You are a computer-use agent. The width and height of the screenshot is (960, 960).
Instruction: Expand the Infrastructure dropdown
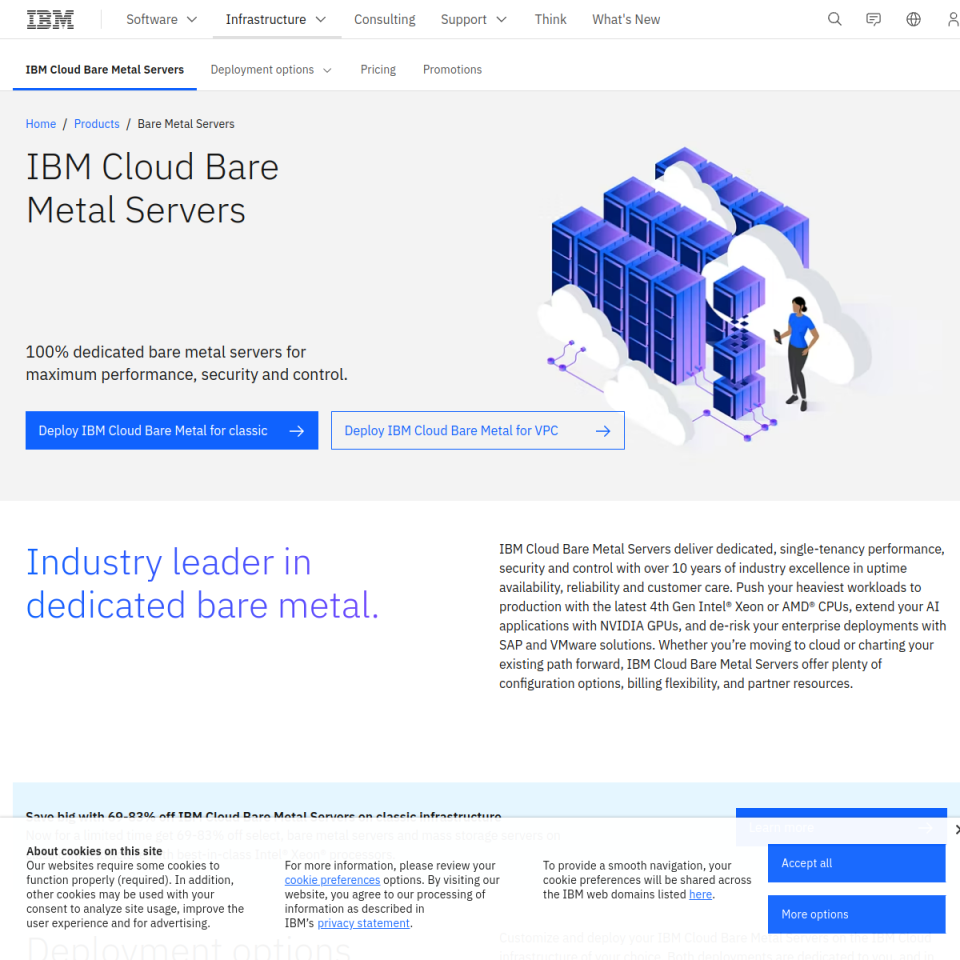point(276,19)
